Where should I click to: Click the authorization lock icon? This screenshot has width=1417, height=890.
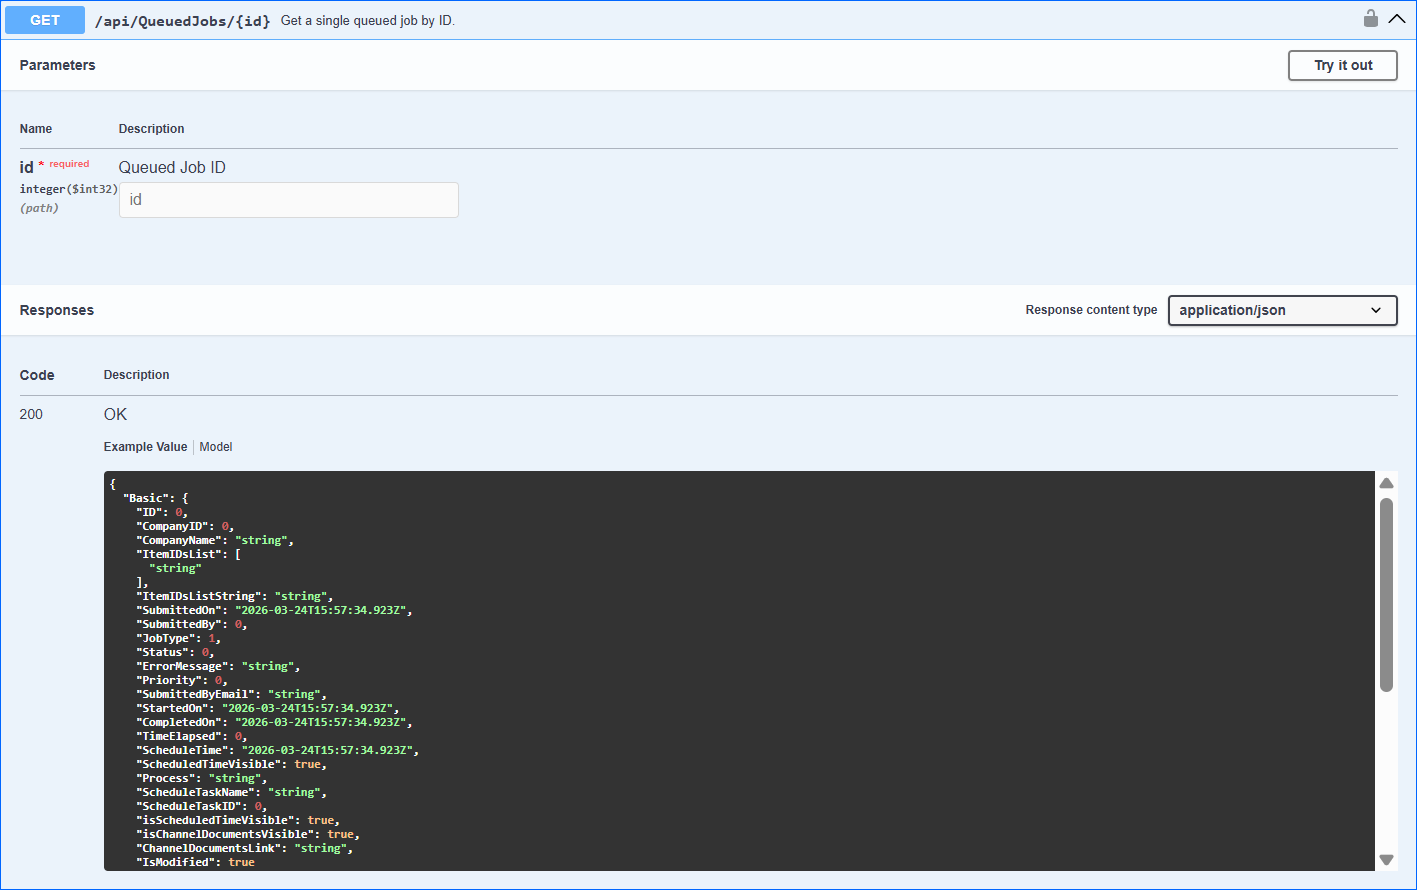(x=1370, y=19)
